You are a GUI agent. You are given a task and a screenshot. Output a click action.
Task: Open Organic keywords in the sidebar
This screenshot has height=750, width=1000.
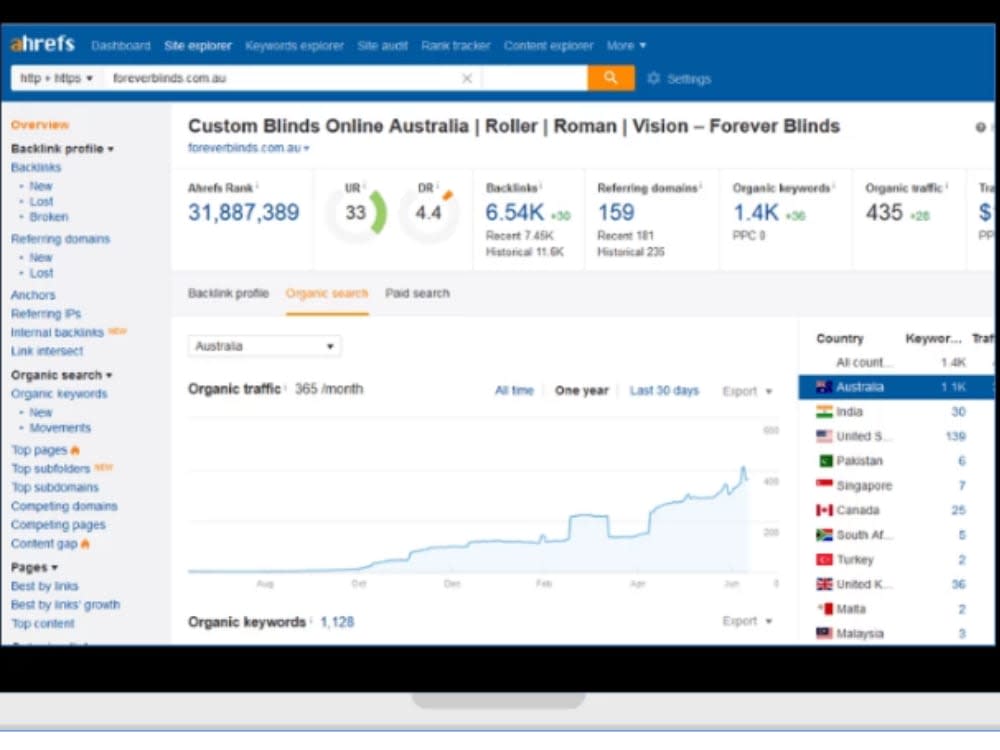pyautogui.click(x=59, y=393)
